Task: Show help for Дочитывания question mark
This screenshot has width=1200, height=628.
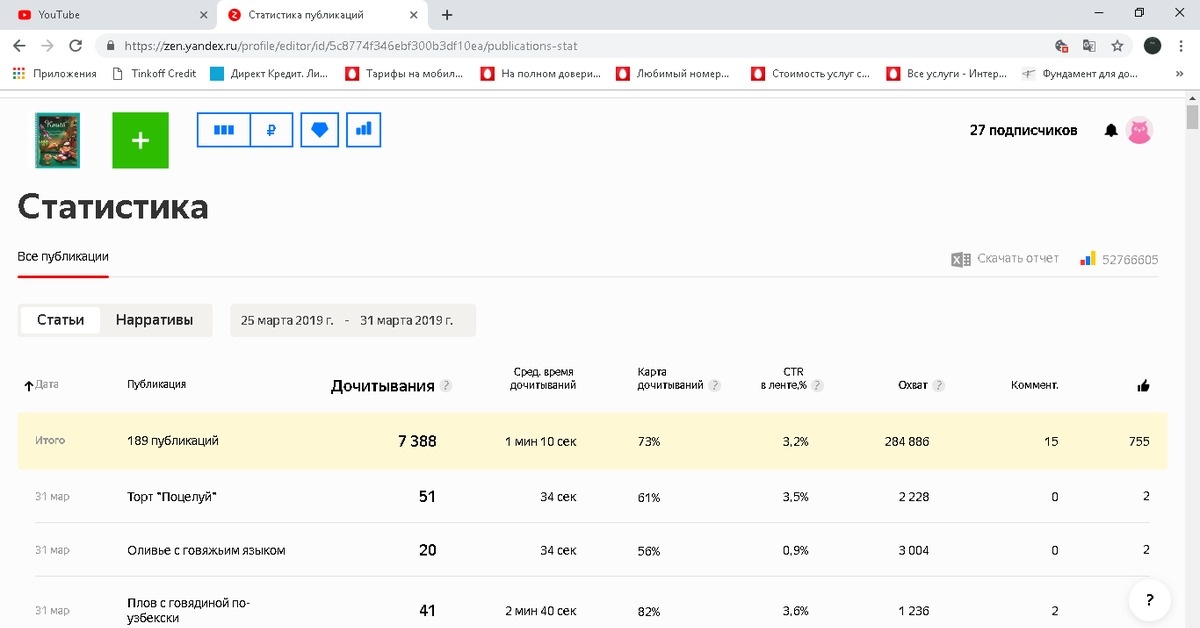Action: click(x=446, y=386)
